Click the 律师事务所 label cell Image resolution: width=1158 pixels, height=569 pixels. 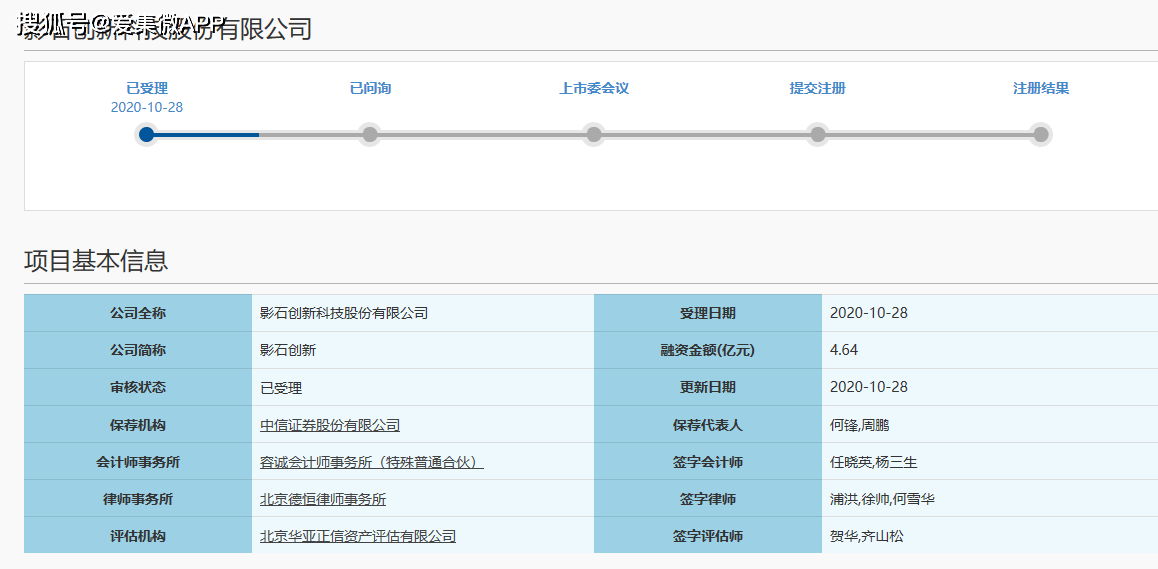pyautogui.click(x=138, y=498)
